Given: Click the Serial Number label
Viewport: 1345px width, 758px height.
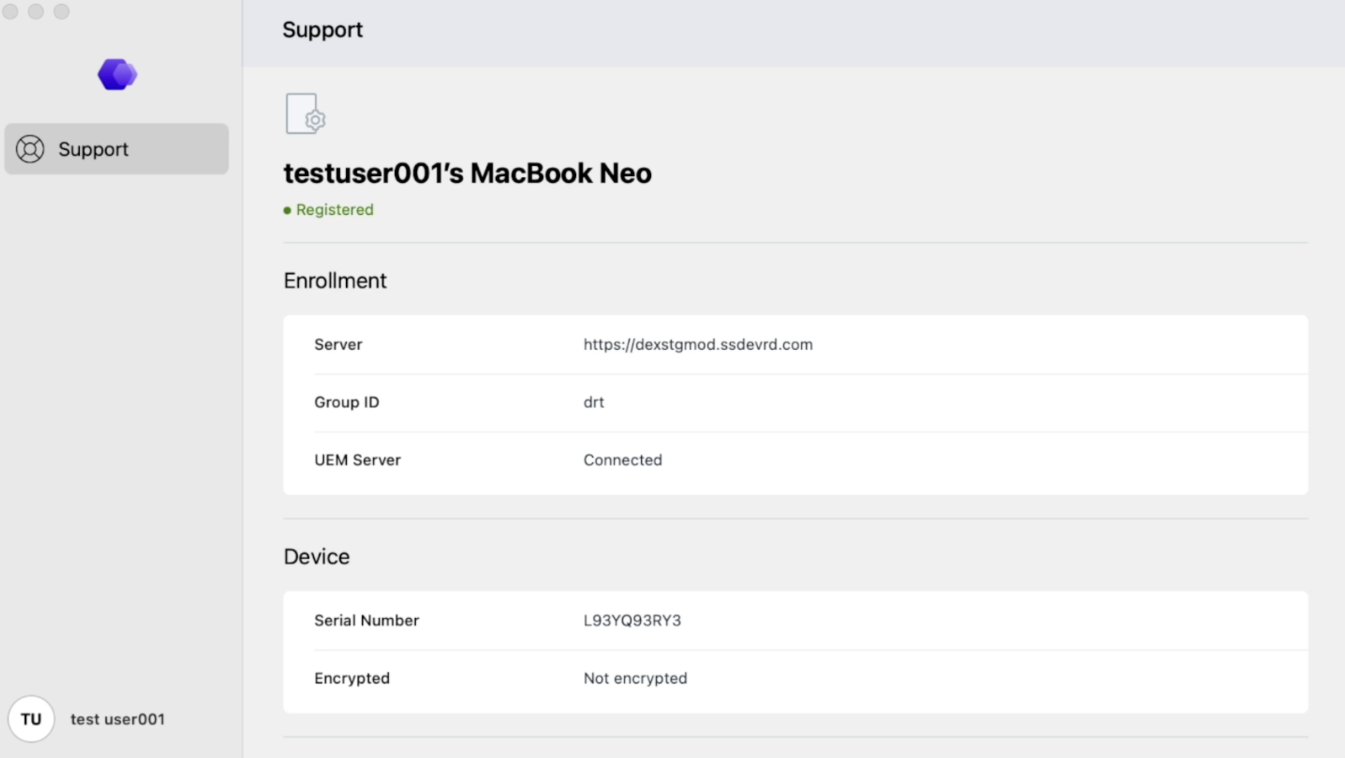Looking at the screenshot, I should pos(367,621).
